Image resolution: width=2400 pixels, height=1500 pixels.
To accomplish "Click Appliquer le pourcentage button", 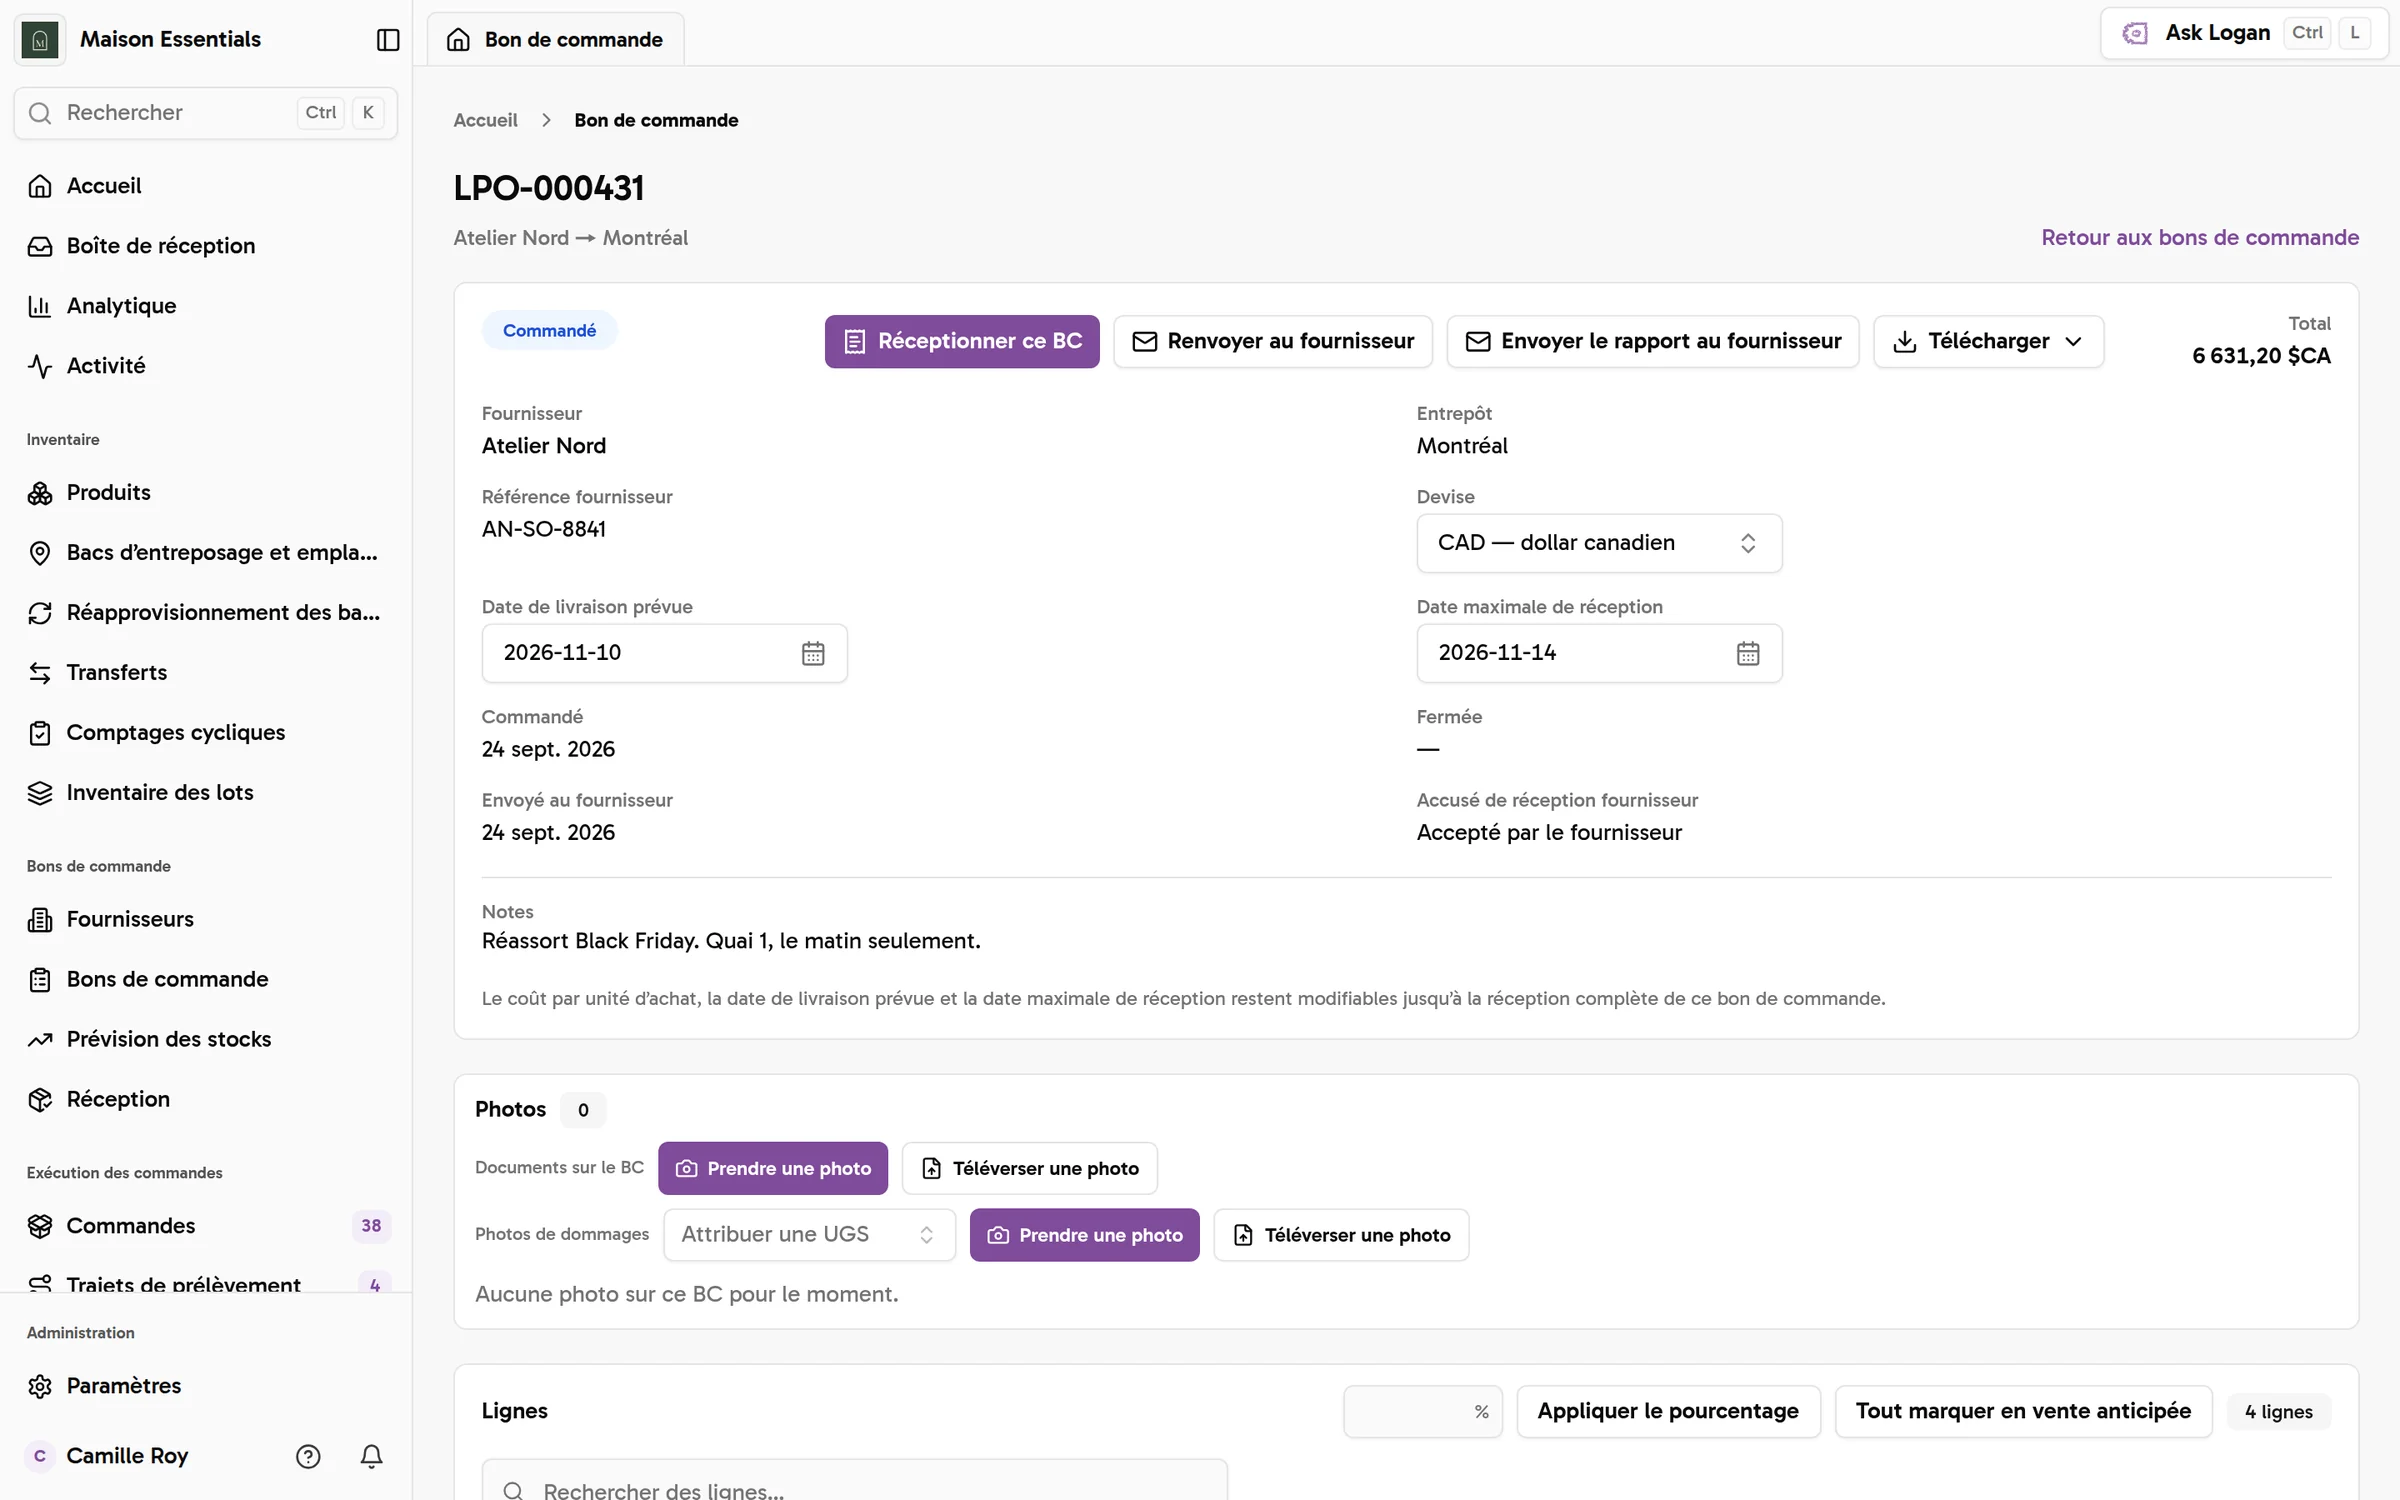I will click(x=1668, y=1411).
